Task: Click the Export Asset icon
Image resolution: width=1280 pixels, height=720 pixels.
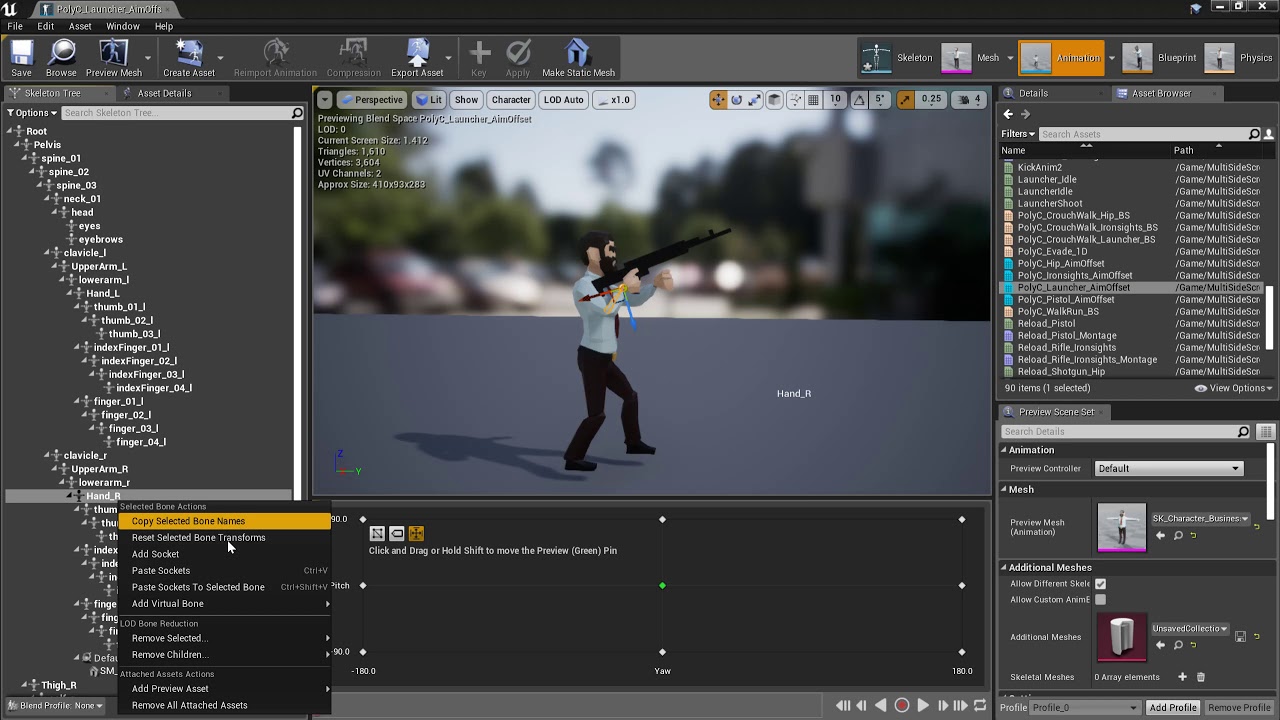Action: point(417,58)
